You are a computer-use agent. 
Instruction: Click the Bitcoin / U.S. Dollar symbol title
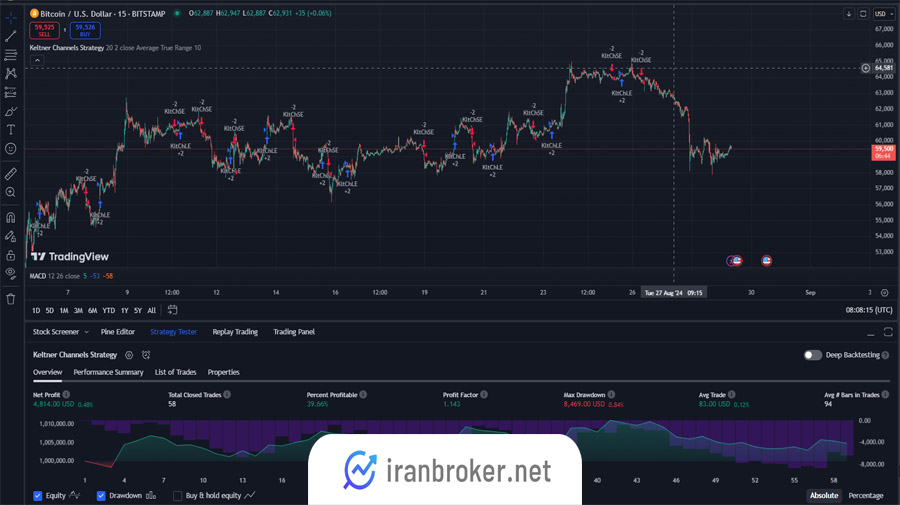click(103, 14)
